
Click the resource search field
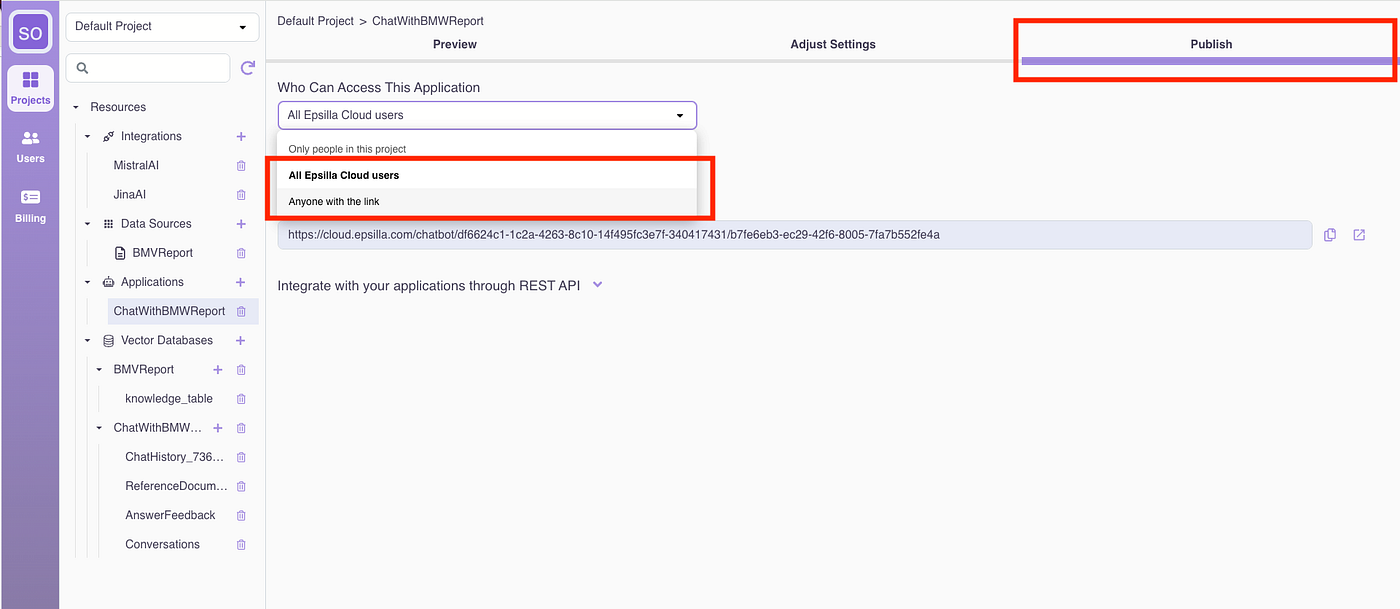pos(148,68)
